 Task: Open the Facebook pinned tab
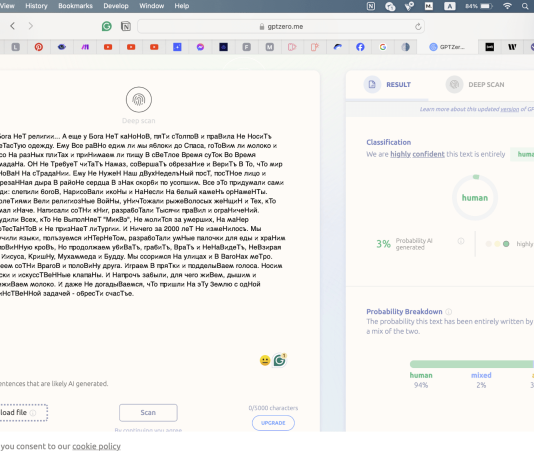click(x=360, y=47)
